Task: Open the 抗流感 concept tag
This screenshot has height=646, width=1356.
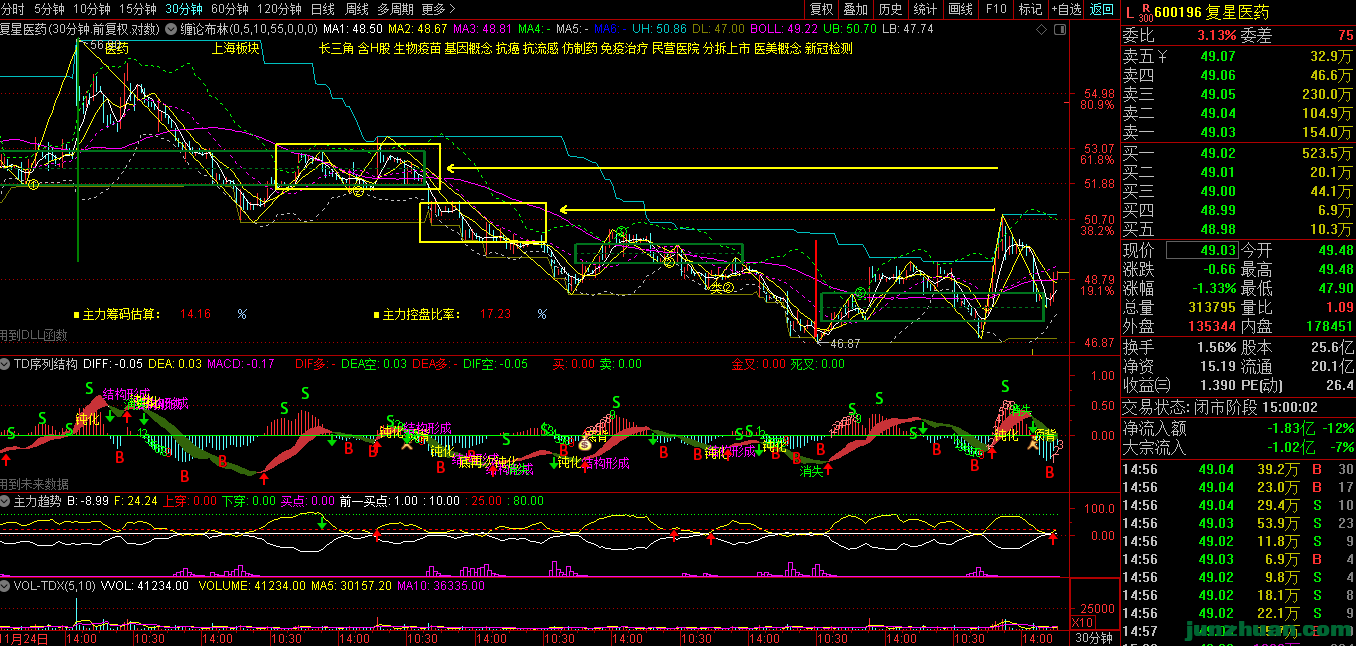Action: 540,48
